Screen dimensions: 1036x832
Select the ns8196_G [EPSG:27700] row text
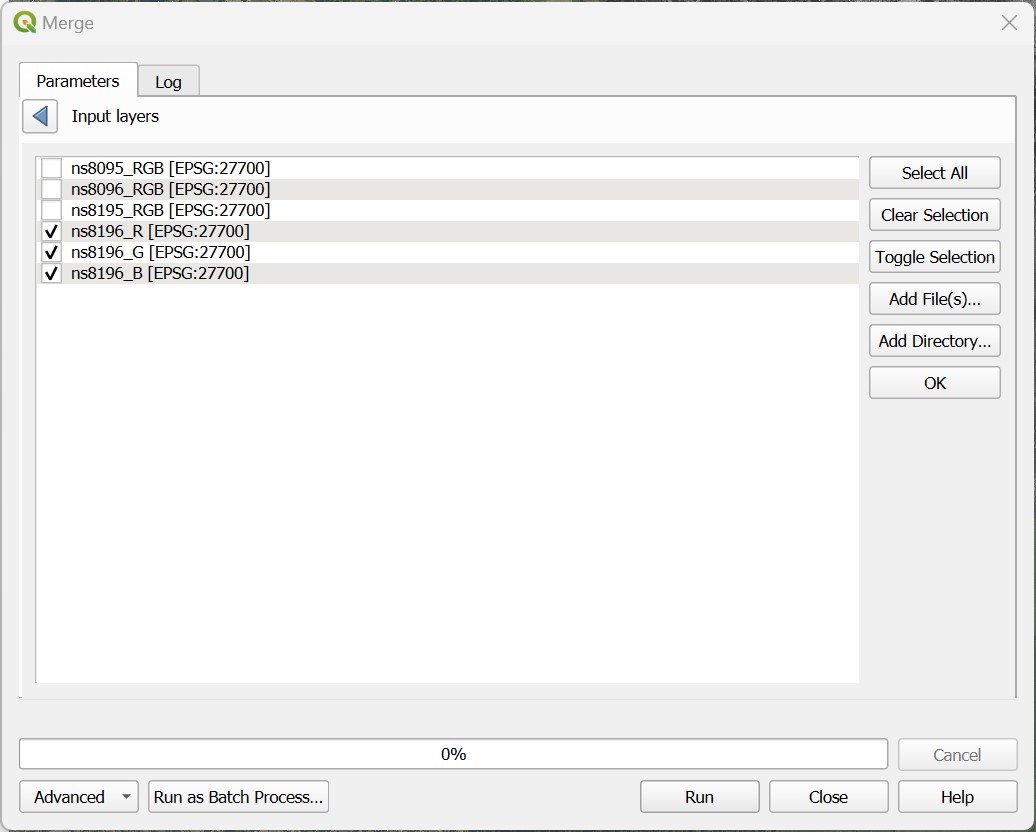161,252
